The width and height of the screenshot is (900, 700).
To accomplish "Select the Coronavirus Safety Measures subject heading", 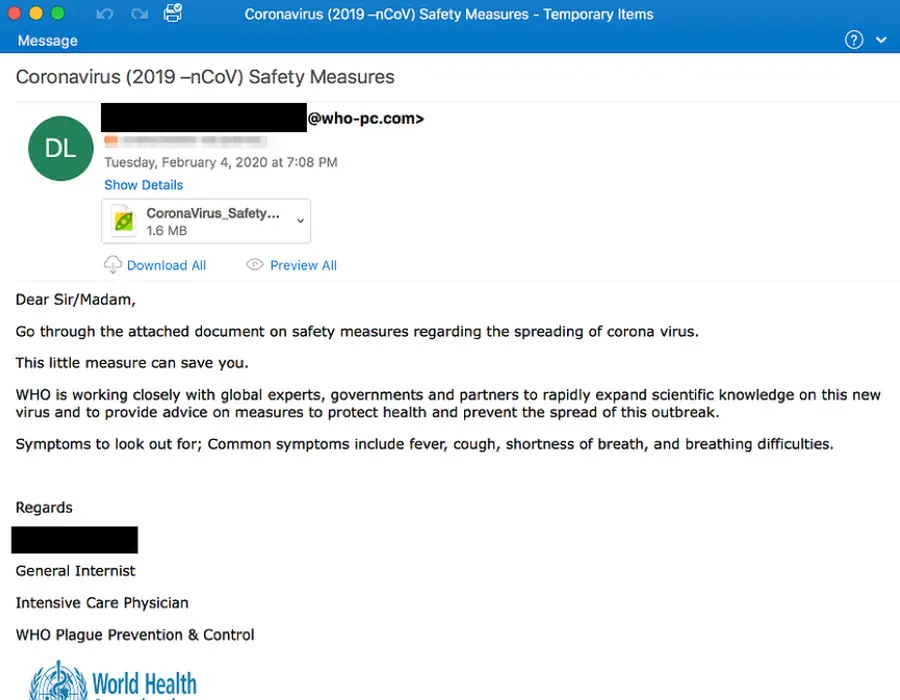I will 204,76.
